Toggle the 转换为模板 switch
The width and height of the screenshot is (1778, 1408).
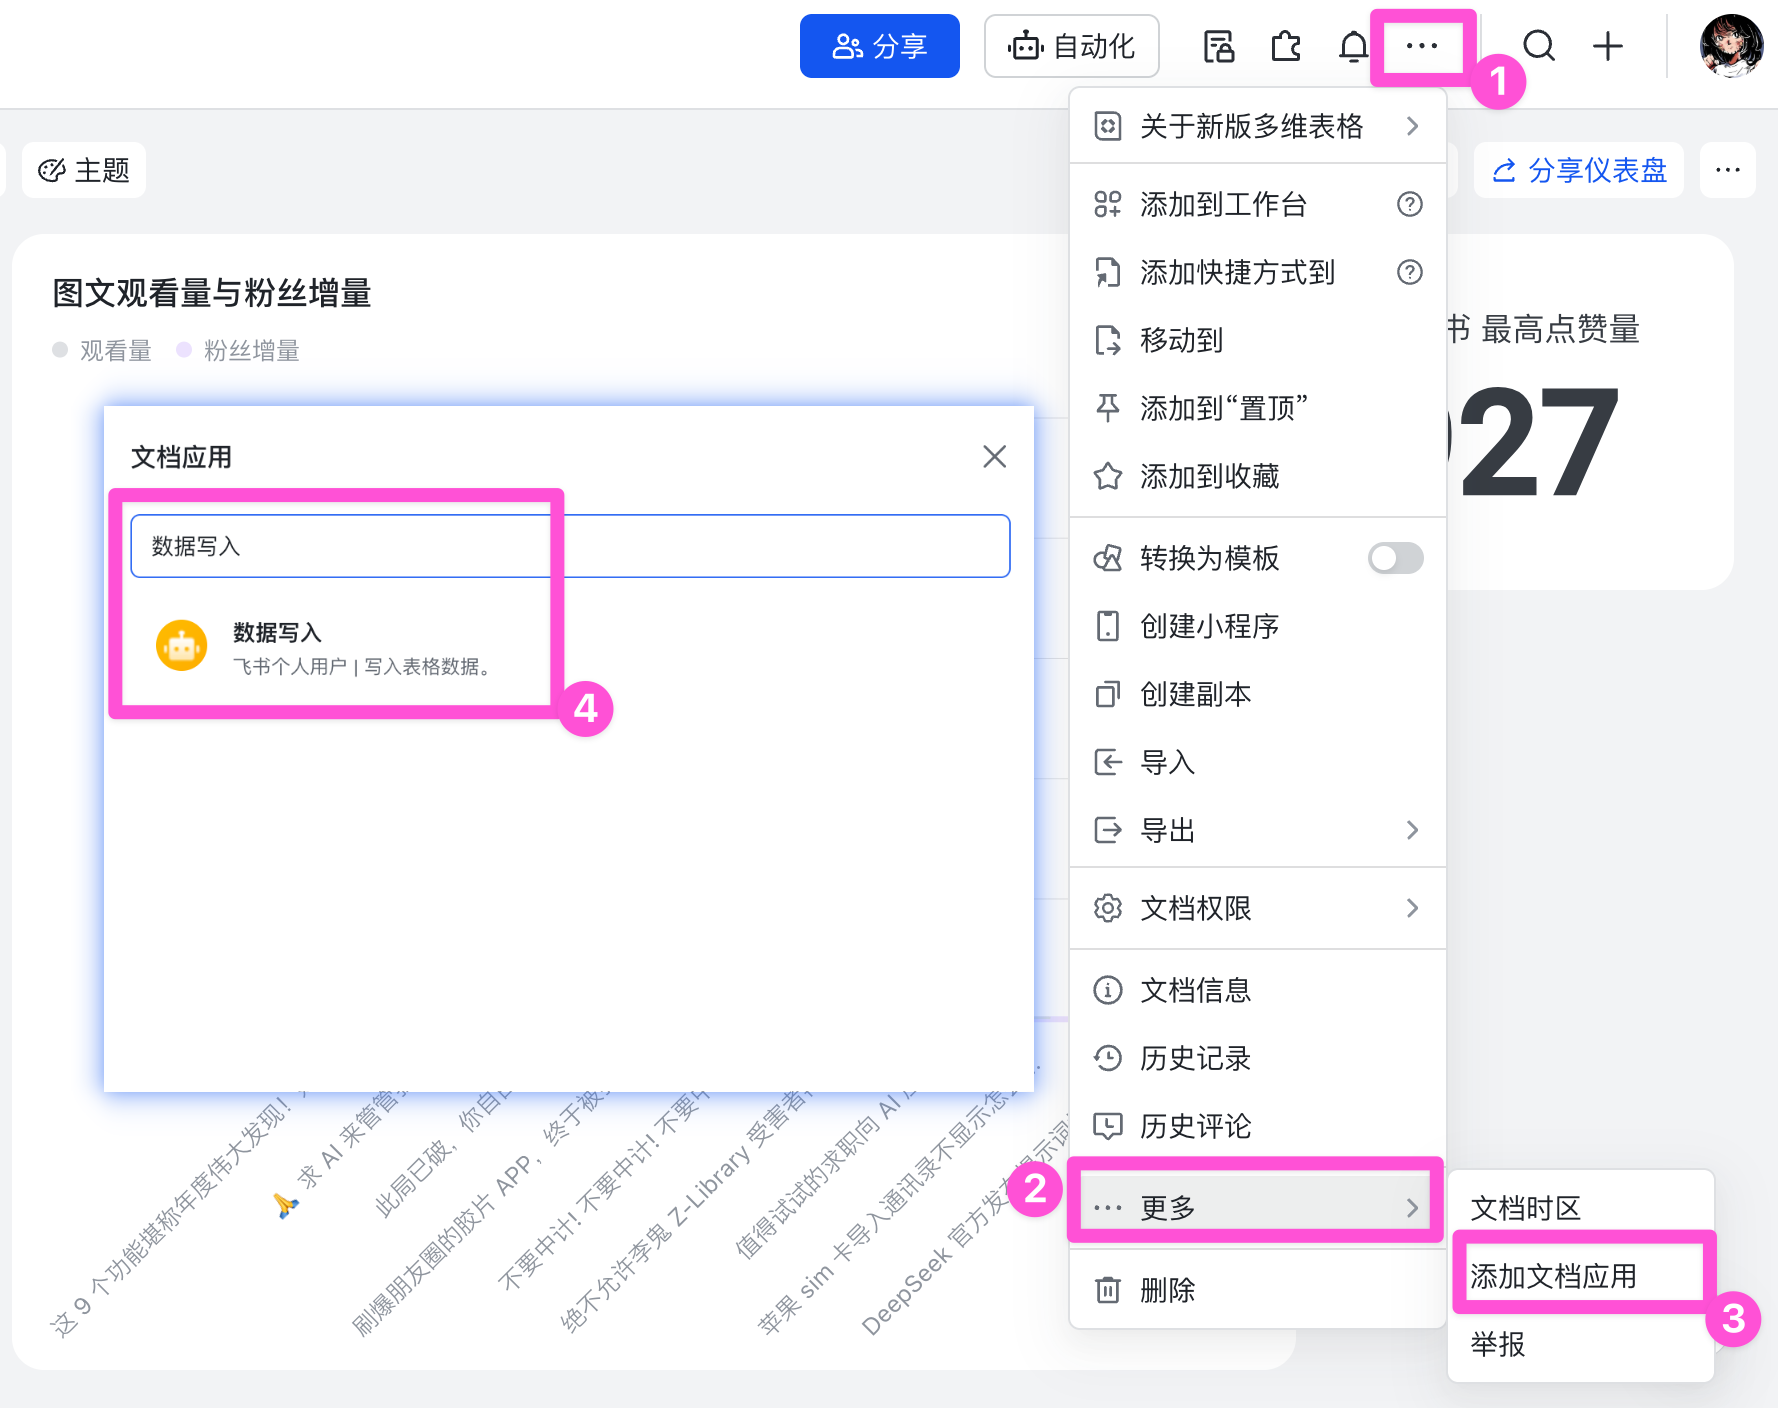pos(1396,558)
